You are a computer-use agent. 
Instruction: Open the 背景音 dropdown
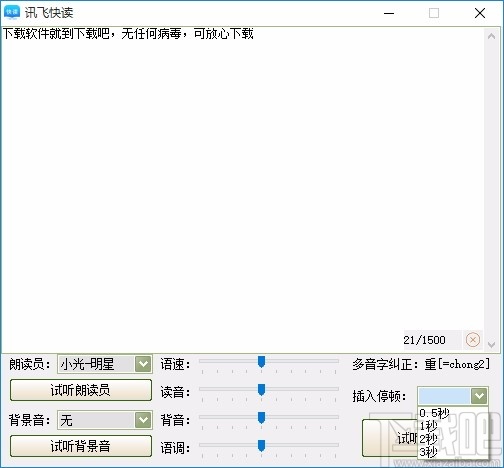click(143, 420)
